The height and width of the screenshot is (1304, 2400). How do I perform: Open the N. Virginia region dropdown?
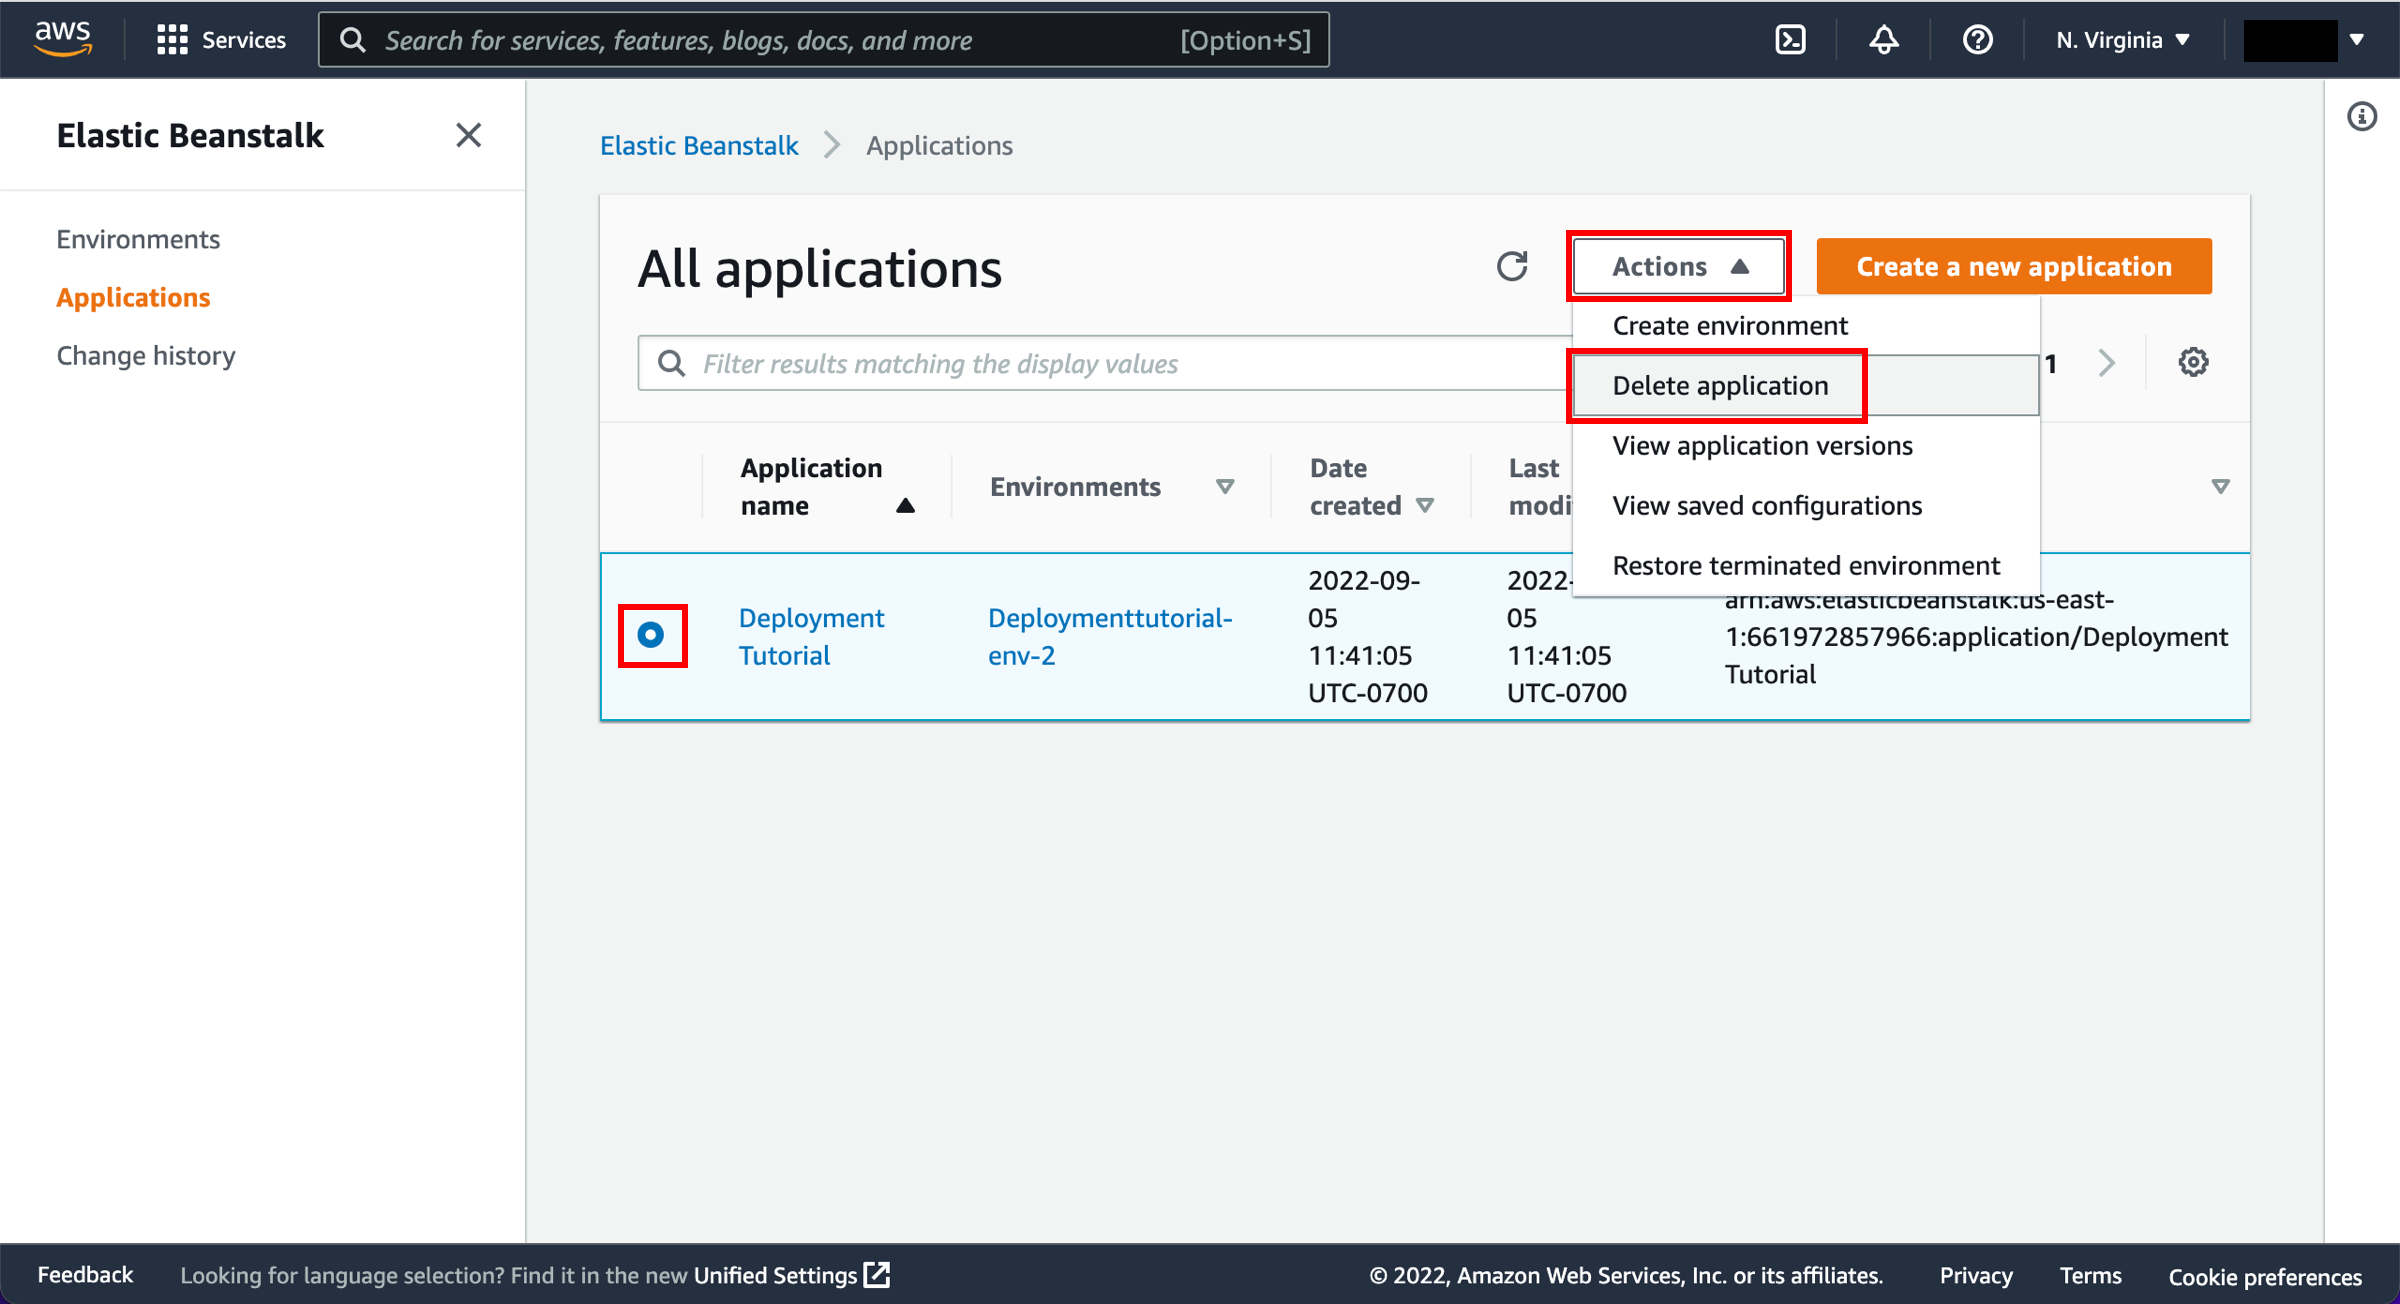2122,40
